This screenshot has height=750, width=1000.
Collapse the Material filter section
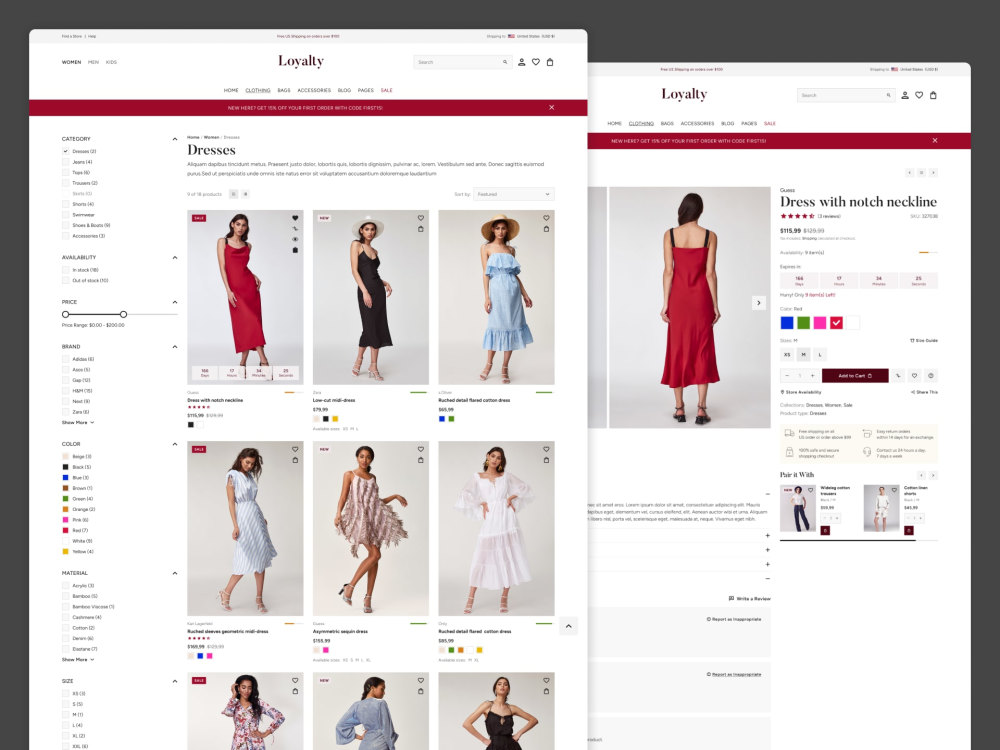pos(175,573)
